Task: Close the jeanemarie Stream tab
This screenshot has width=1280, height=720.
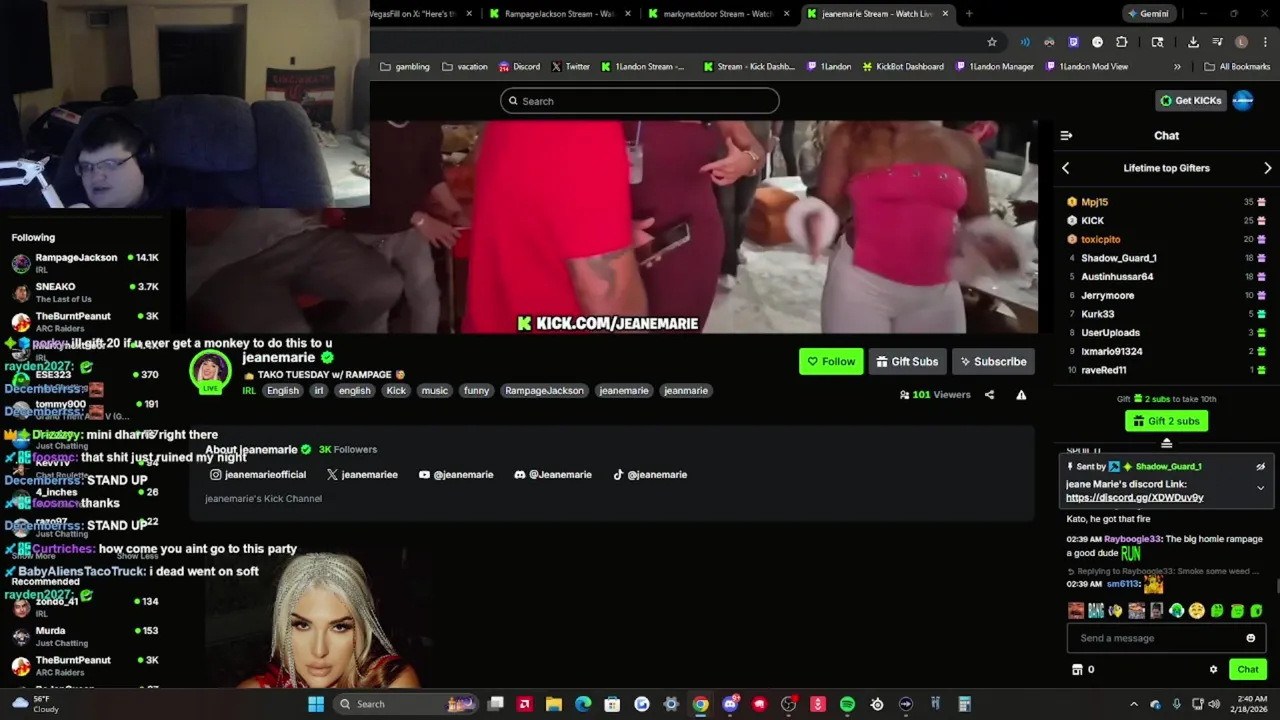Action: pos(945,14)
